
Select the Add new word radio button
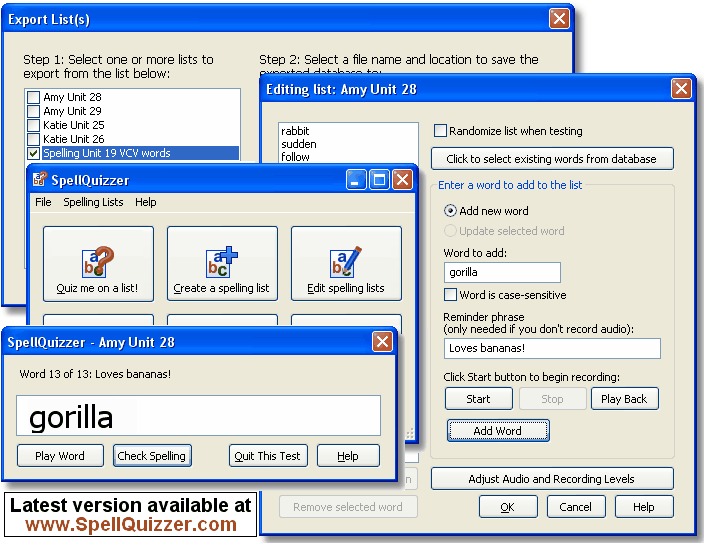450,211
